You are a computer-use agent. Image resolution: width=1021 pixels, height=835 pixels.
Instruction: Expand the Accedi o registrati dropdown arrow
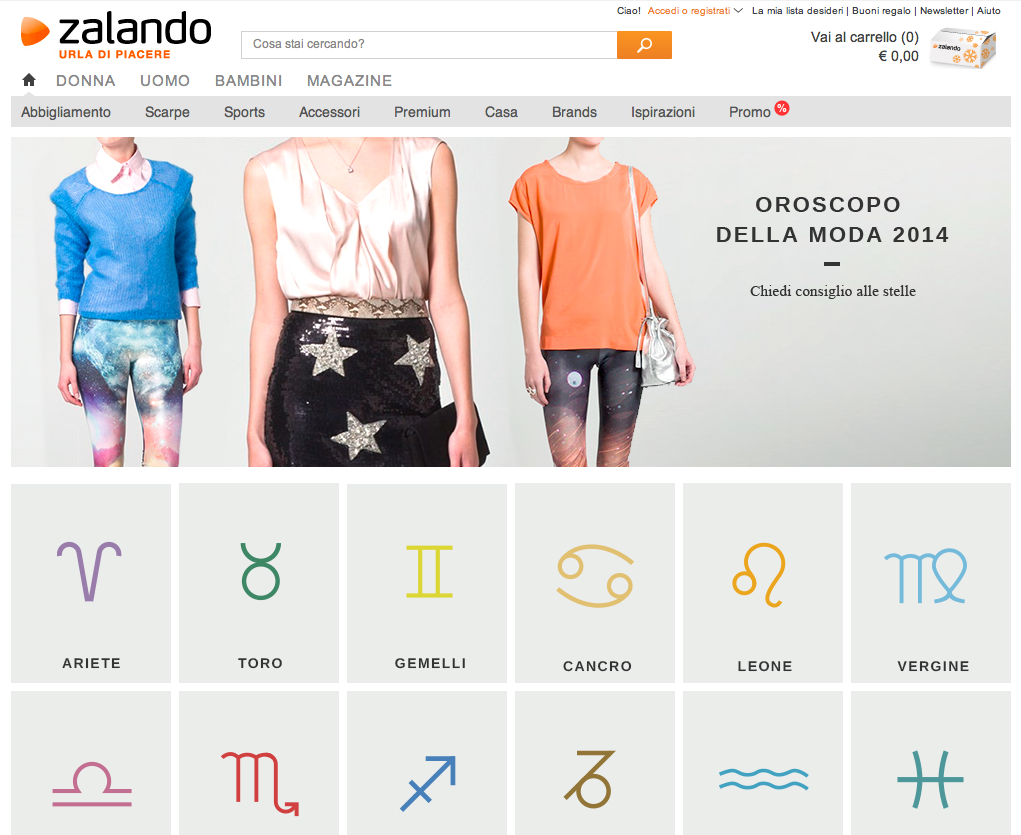(738, 10)
